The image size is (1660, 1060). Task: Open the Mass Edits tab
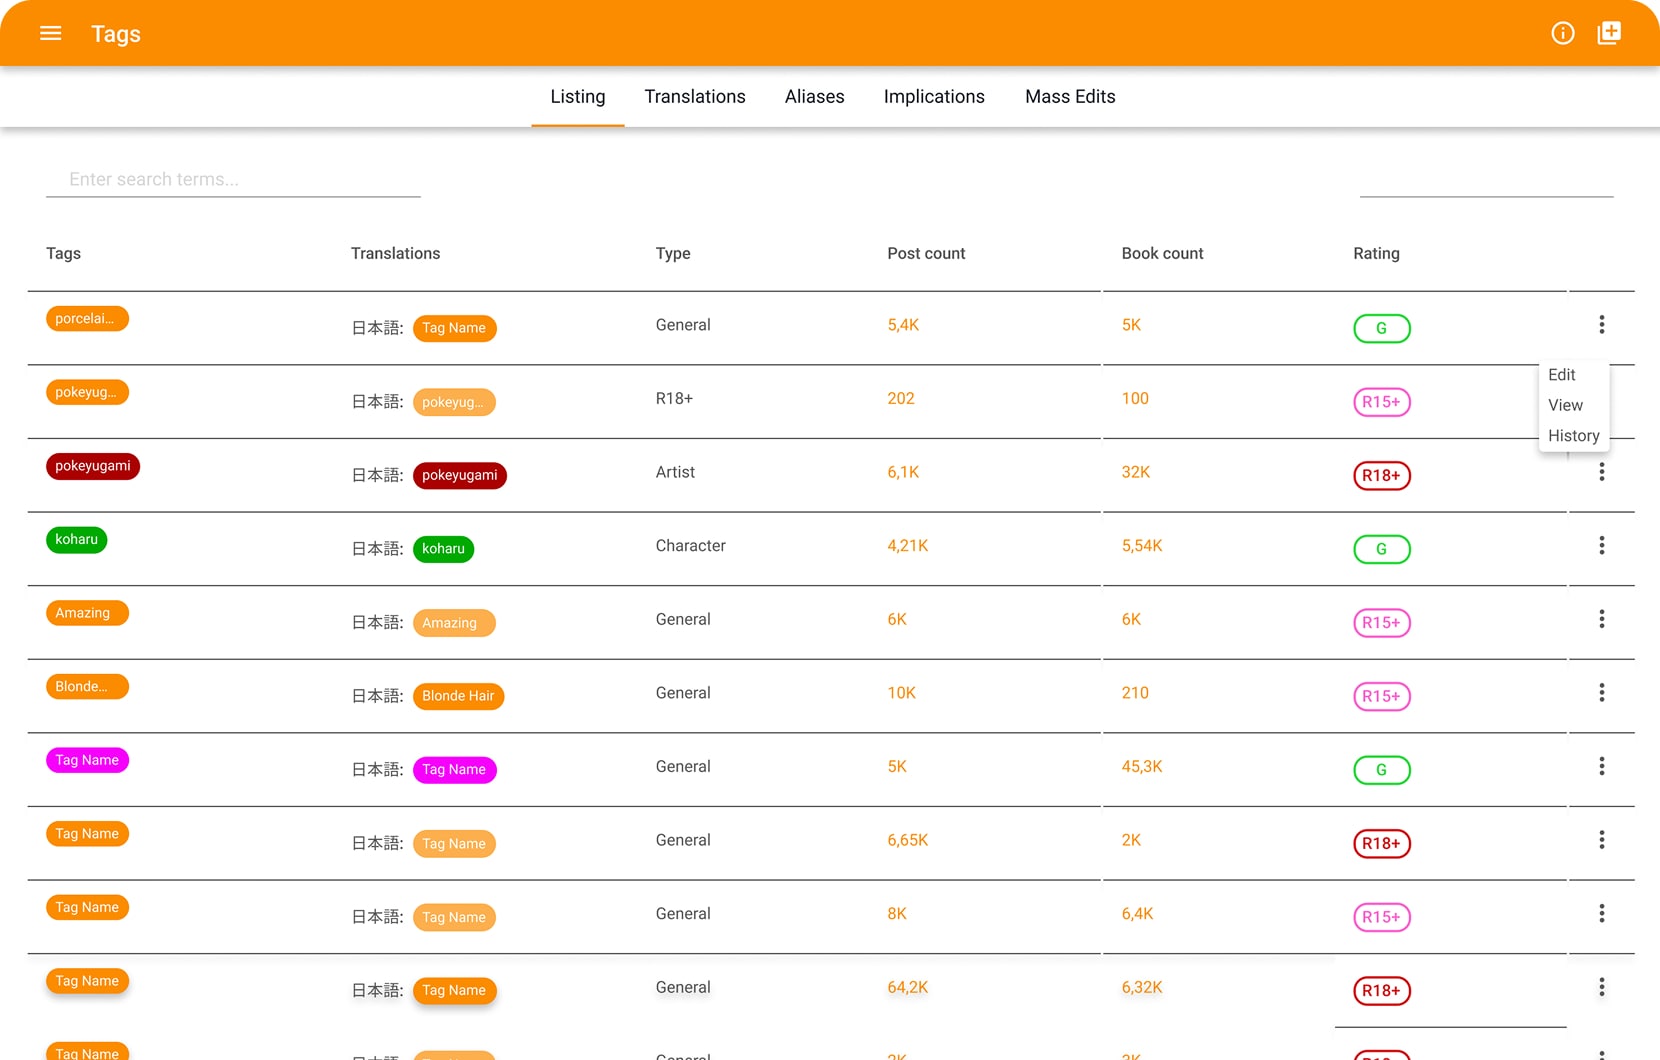pyautogui.click(x=1069, y=97)
